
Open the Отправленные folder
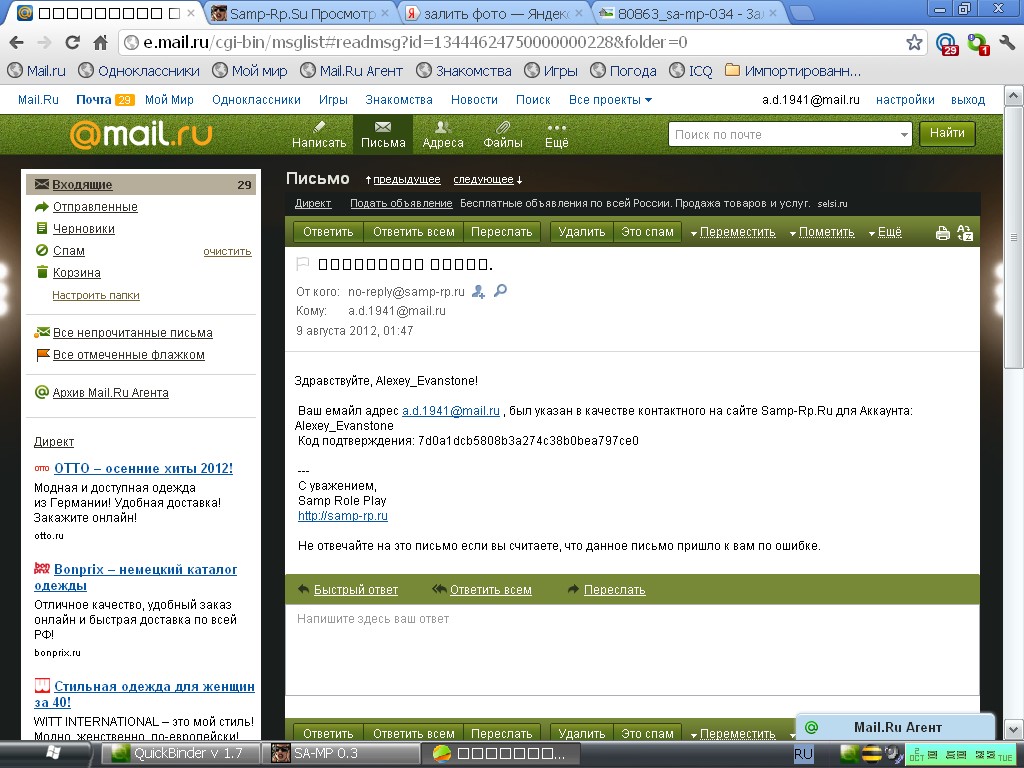pos(95,207)
